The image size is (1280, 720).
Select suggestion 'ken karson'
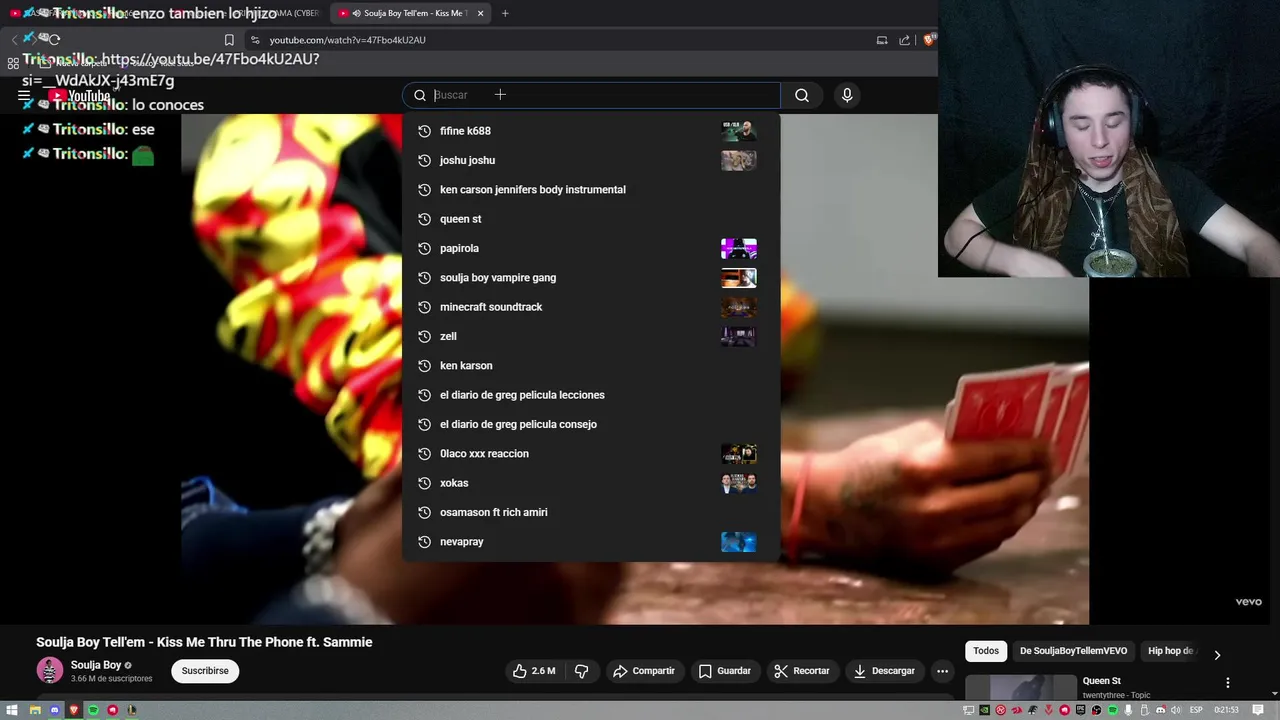[591, 365]
